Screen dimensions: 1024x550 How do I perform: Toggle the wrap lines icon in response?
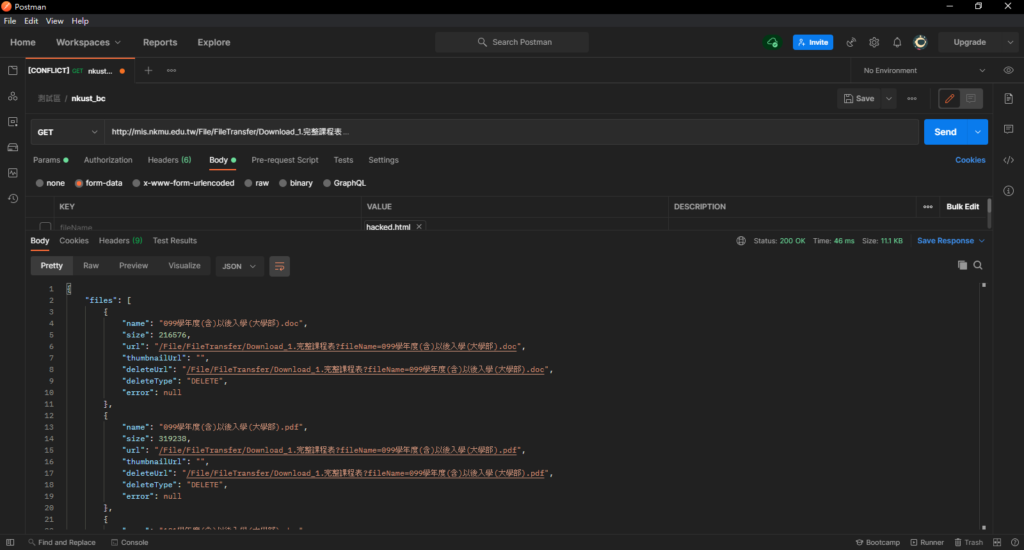click(280, 267)
